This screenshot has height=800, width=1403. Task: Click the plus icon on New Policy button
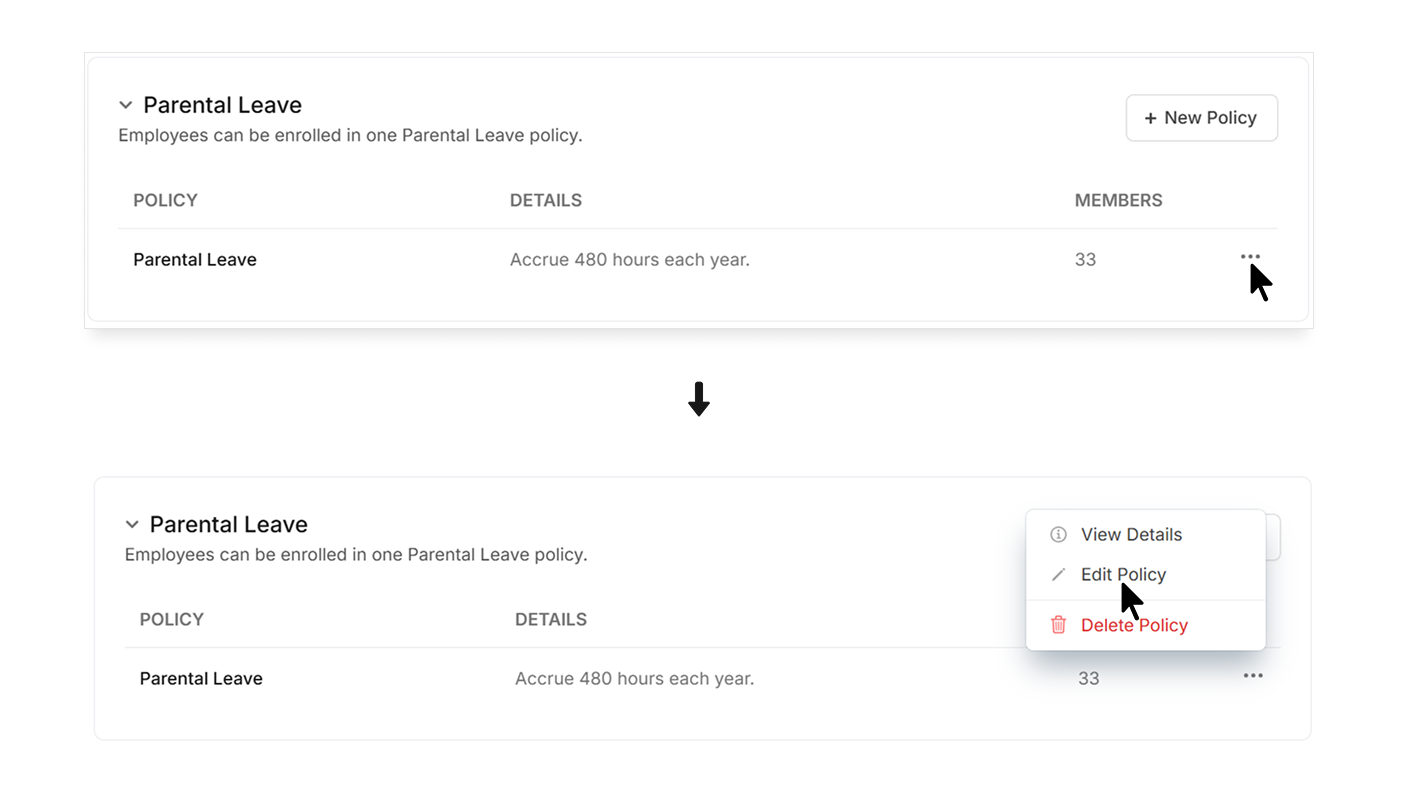click(1150, 118)
